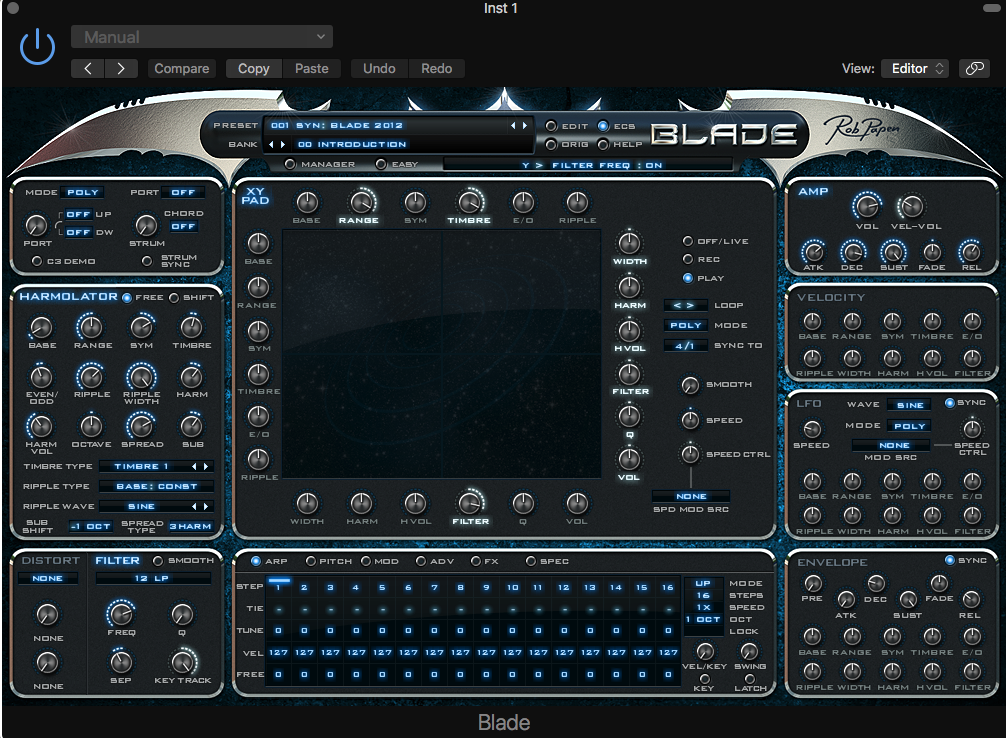Click the AMP ATK knob
The height and width of the screenshot is (738, 1006).
pos(813,252)
